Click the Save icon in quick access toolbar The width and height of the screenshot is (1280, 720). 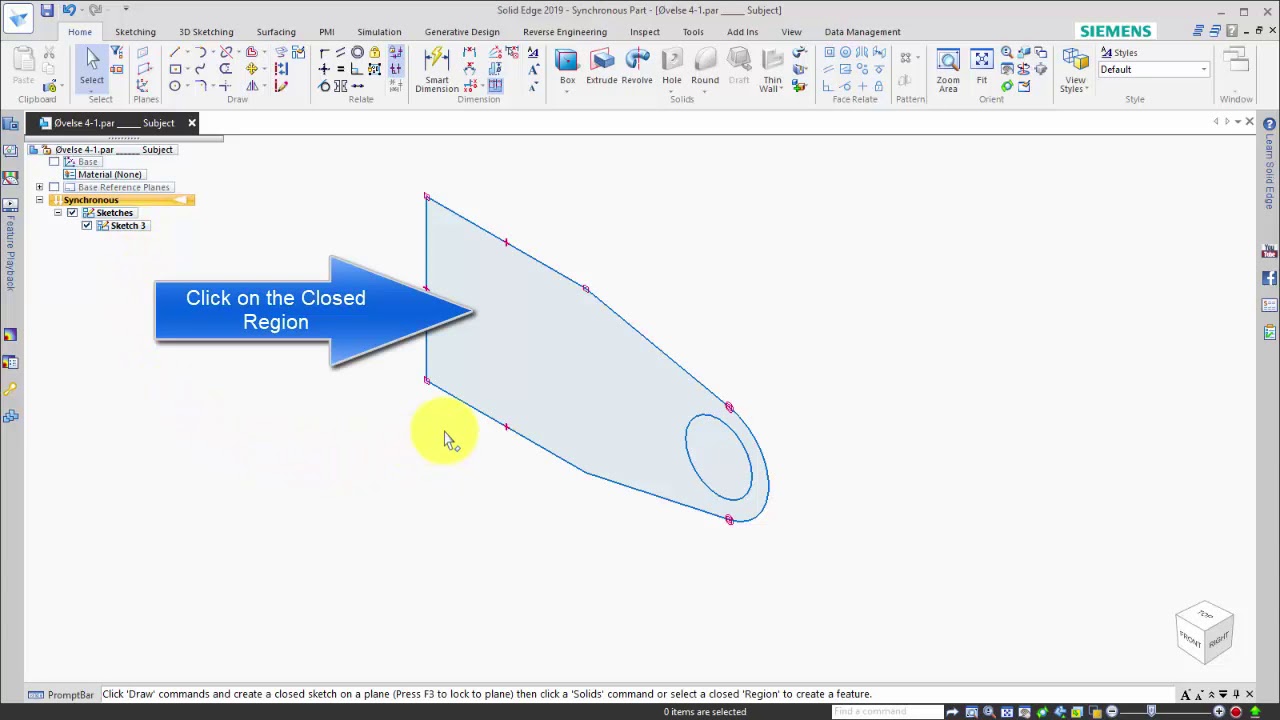pyautogui.click(x=47, y=11)
